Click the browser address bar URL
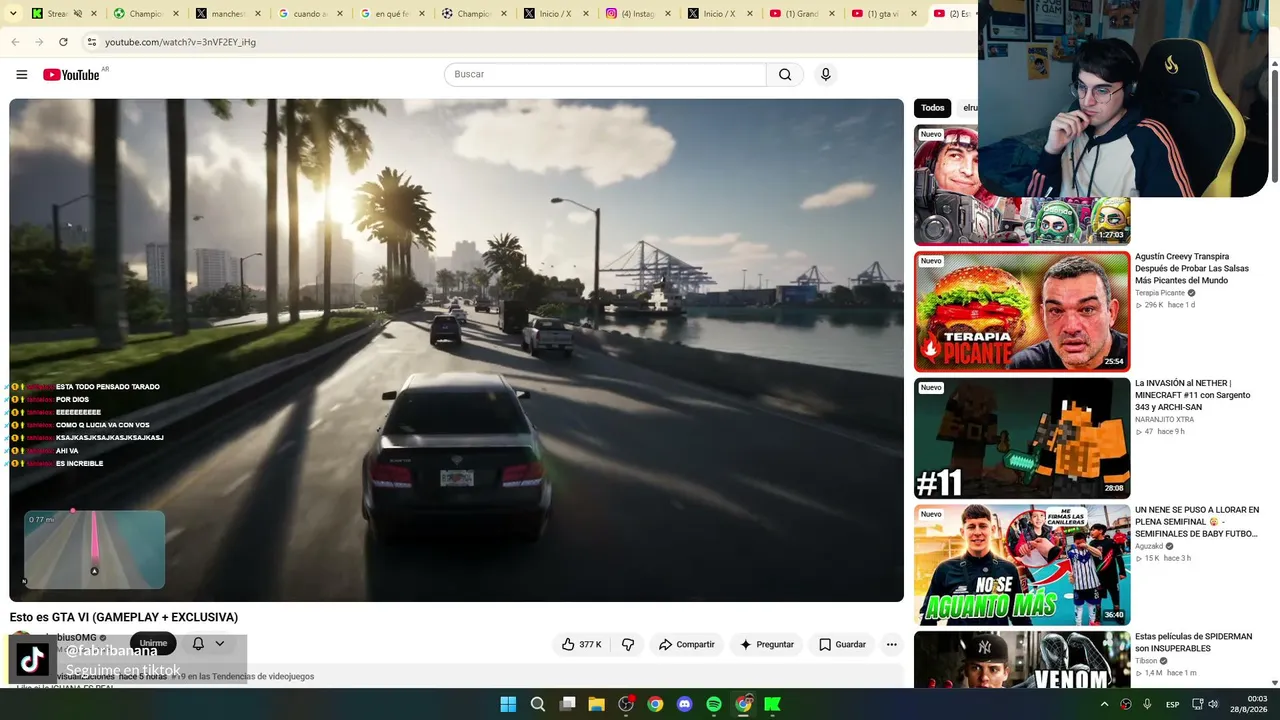 (x=180, y=42)
